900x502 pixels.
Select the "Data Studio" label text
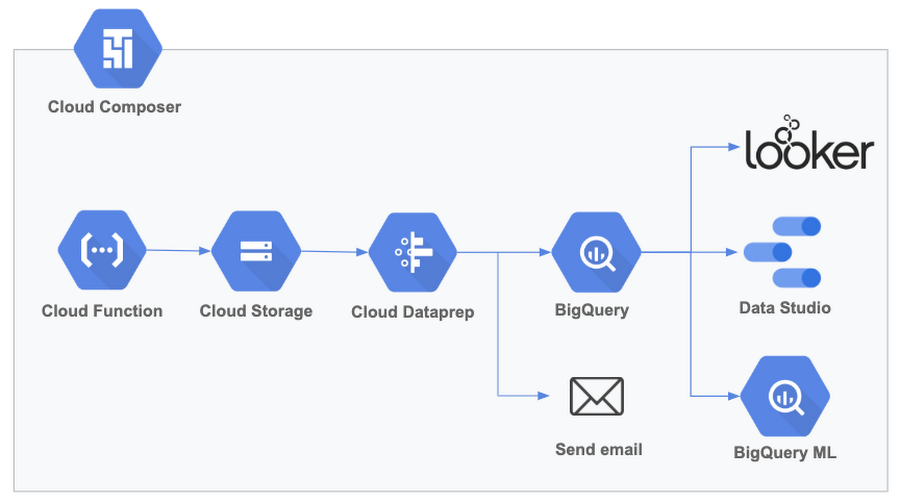click(785, 308)
